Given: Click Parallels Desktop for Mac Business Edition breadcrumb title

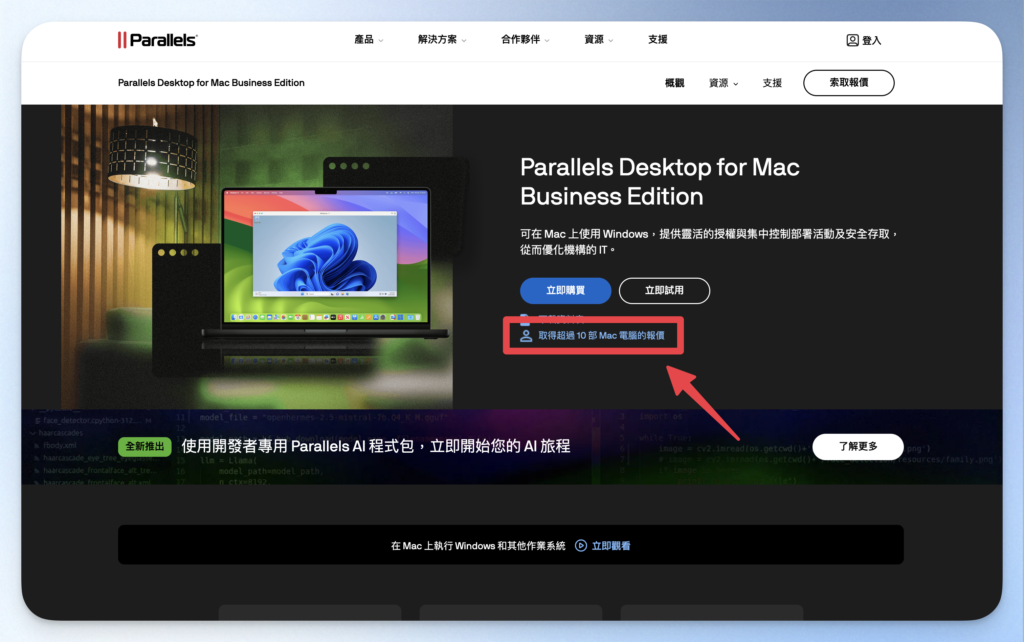Looking at the screenshot, I should click(x=211, y=83).
